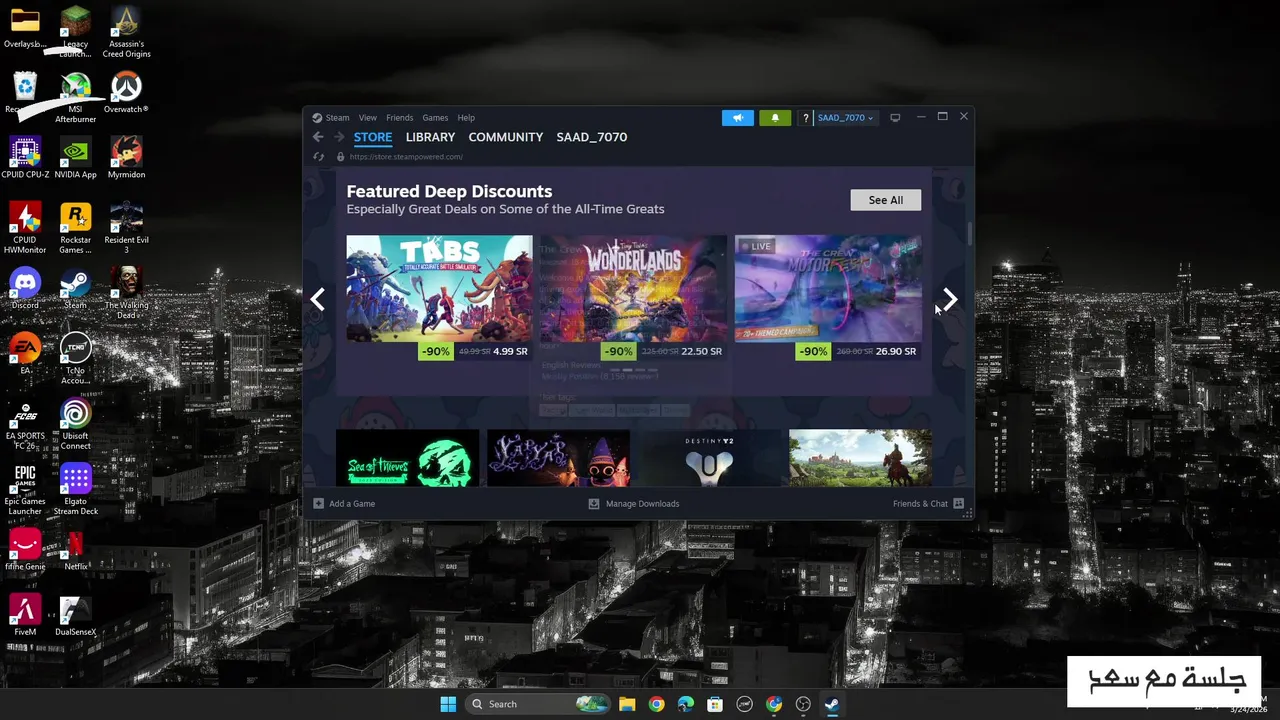Select Elgato Stream Deck desktop icon
Image resolution: width=1280 pixels, height=720 pixels.
click(x=76, y=490)
